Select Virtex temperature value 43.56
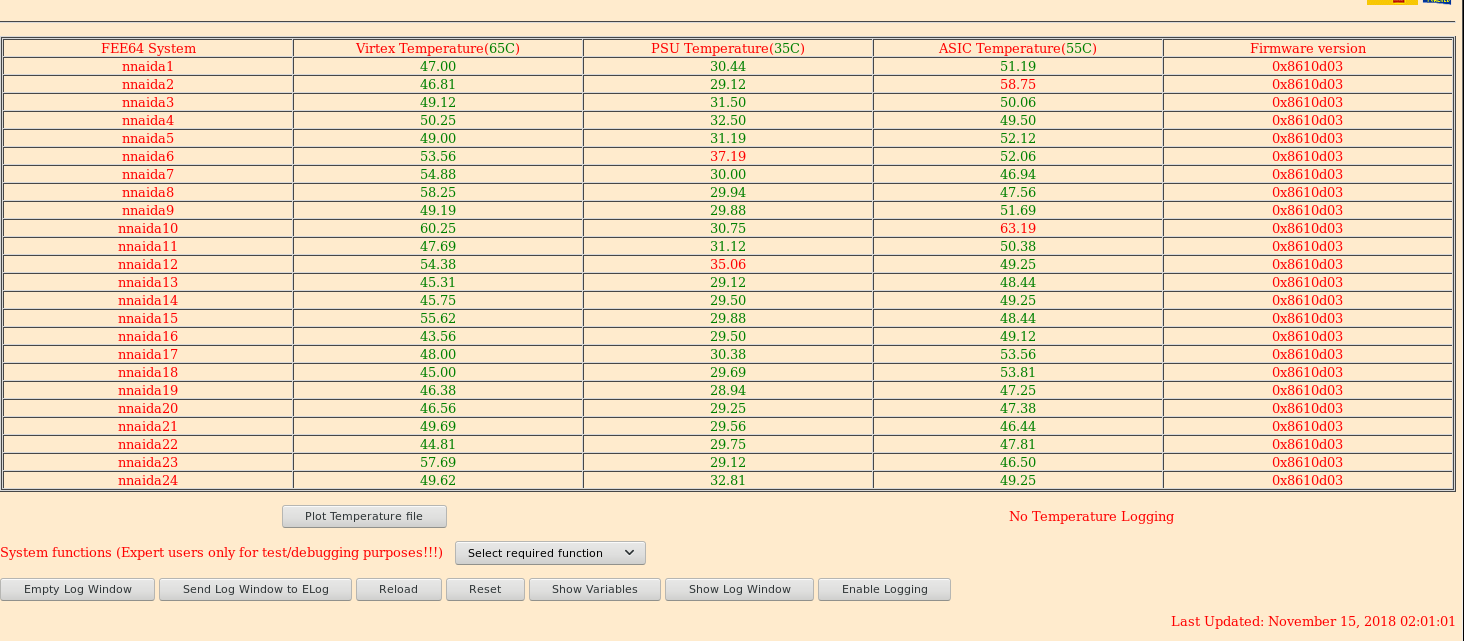The image size is (1464, 641). click(x=438, y=336)
